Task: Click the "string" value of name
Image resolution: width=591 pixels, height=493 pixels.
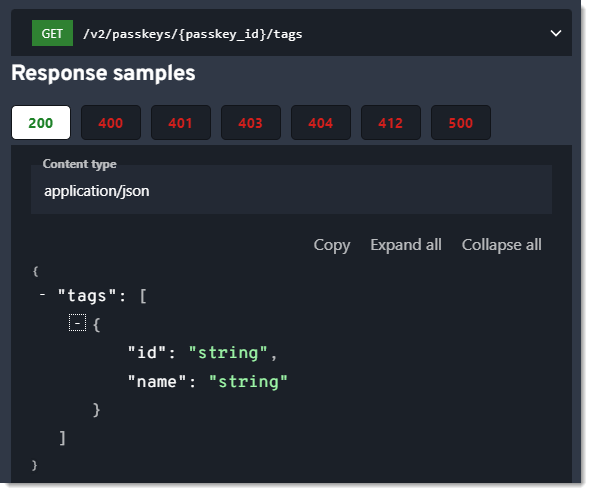Action: tap(248, 381)
